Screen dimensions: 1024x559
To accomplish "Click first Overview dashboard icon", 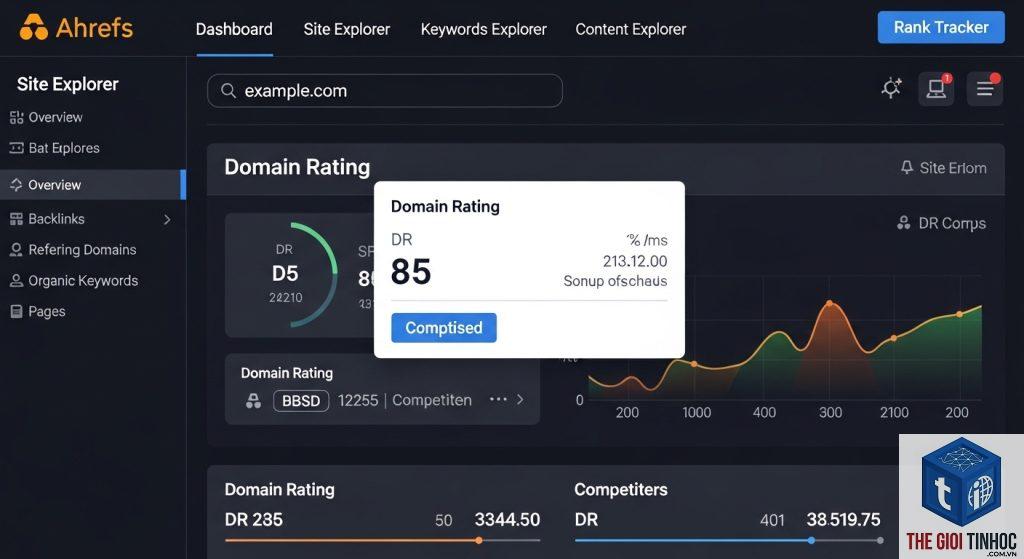I will [16, 118].
